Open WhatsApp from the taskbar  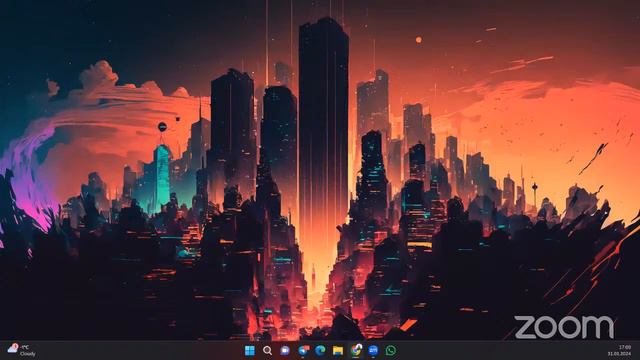391,350
